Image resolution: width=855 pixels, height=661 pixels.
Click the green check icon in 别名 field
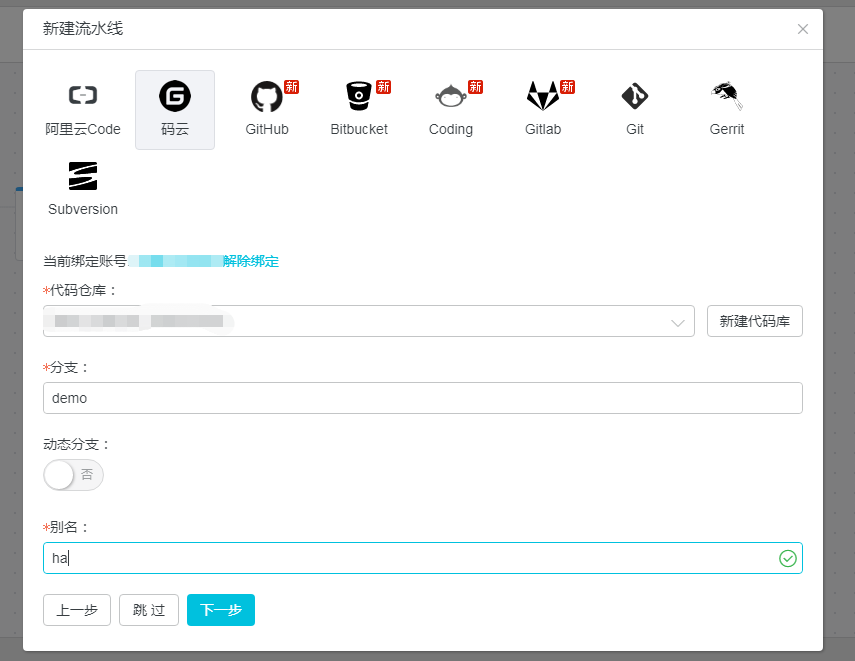point(788,558)
